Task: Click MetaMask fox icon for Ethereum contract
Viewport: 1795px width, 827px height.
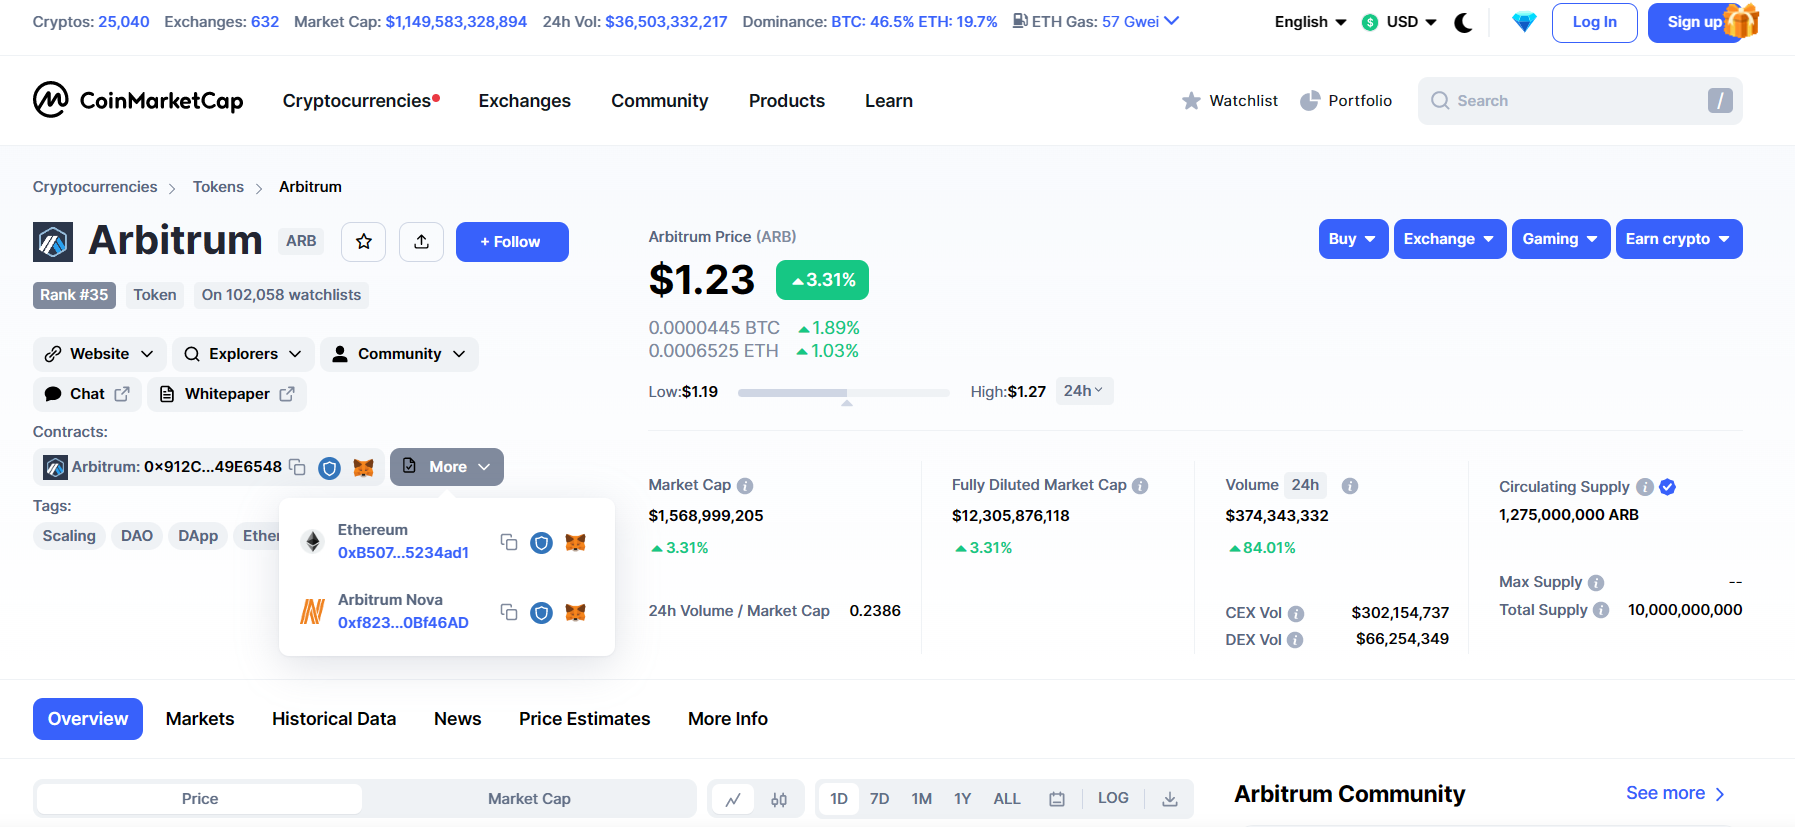Action: 575,543
